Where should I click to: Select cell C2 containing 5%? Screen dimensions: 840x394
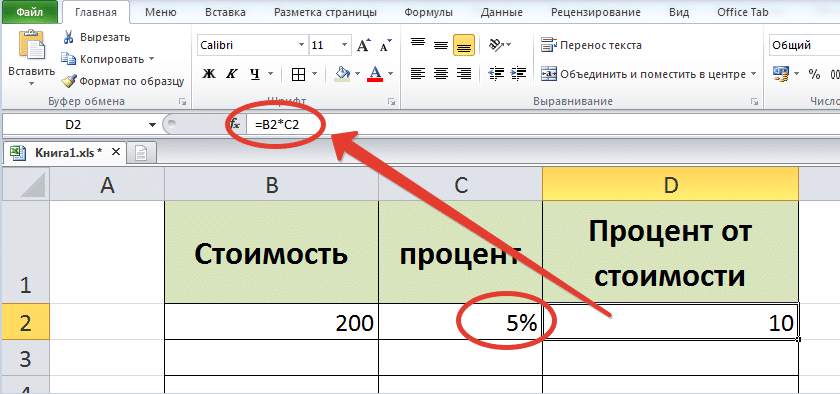click(x=460, y=322)
